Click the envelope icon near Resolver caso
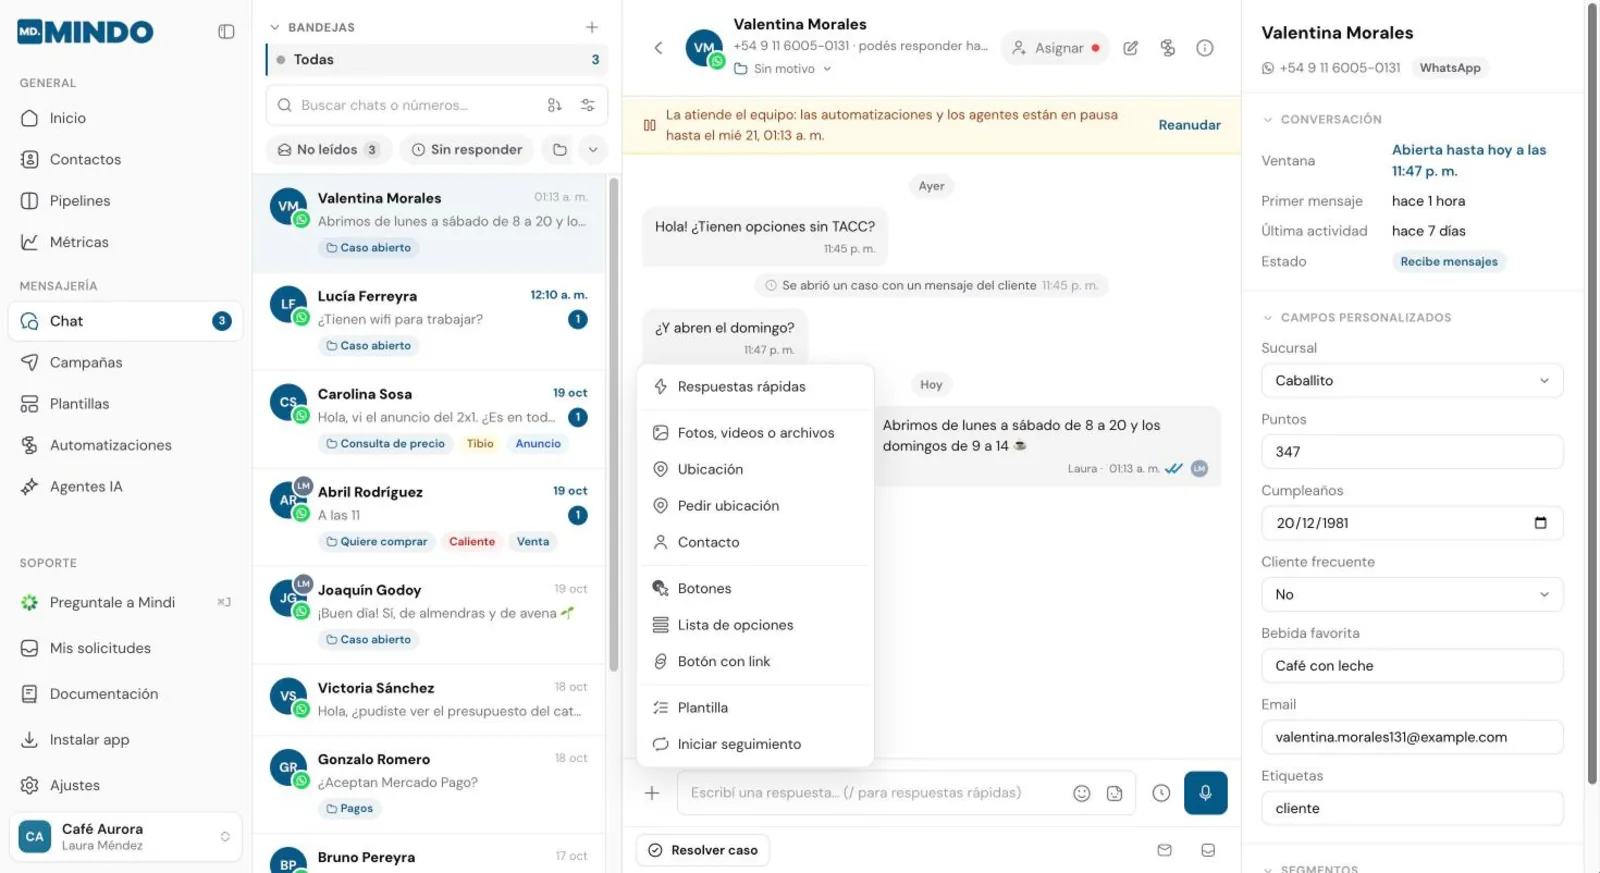The height and width of the screenshot is (873, 1600). coord(1164,850)
